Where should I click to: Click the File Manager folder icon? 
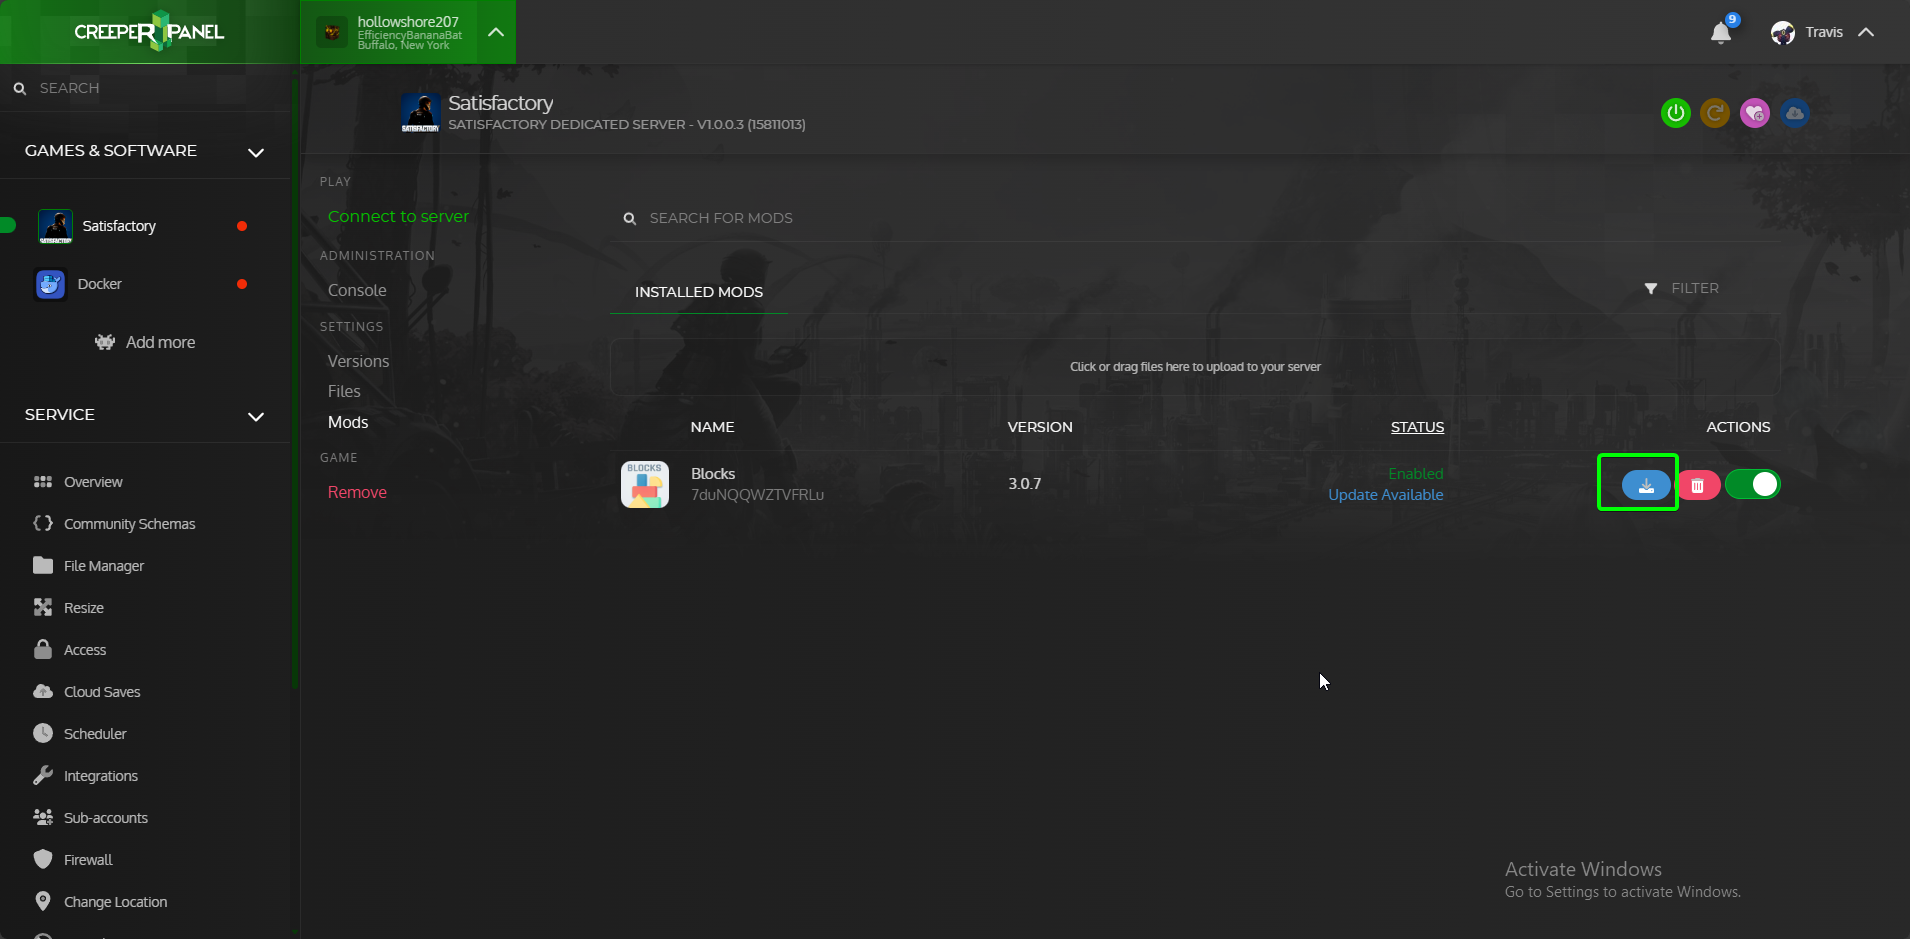click(x=43, y=565)
